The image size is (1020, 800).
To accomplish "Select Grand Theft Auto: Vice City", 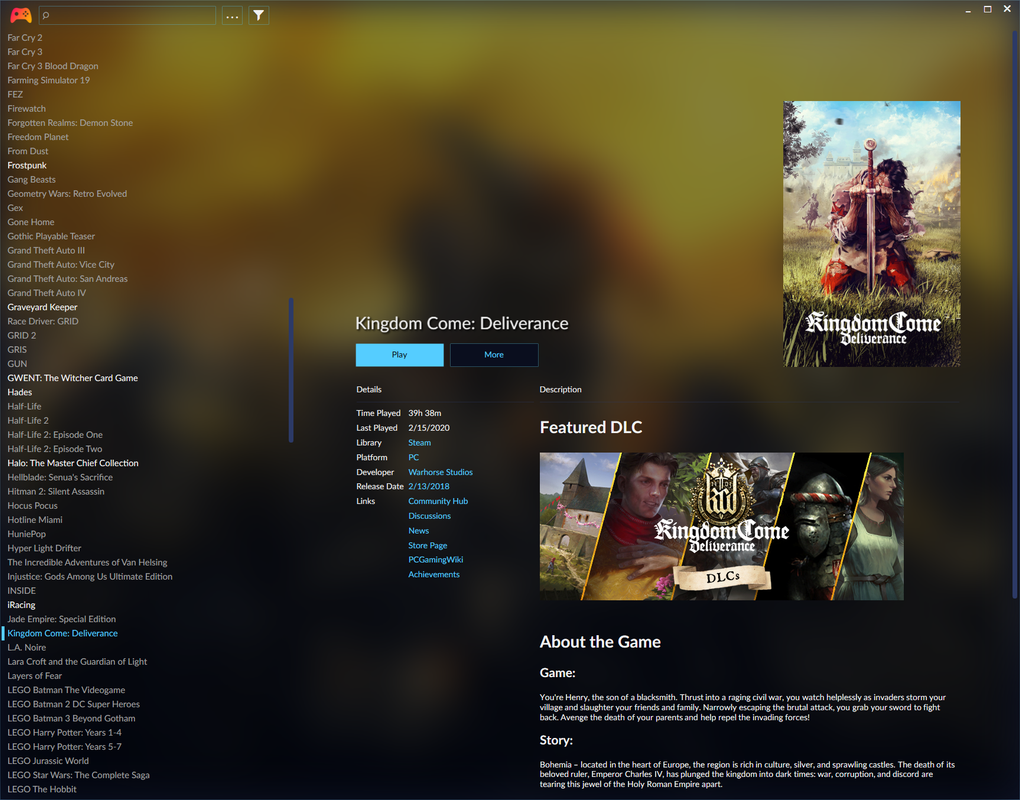I will point(60,265).
